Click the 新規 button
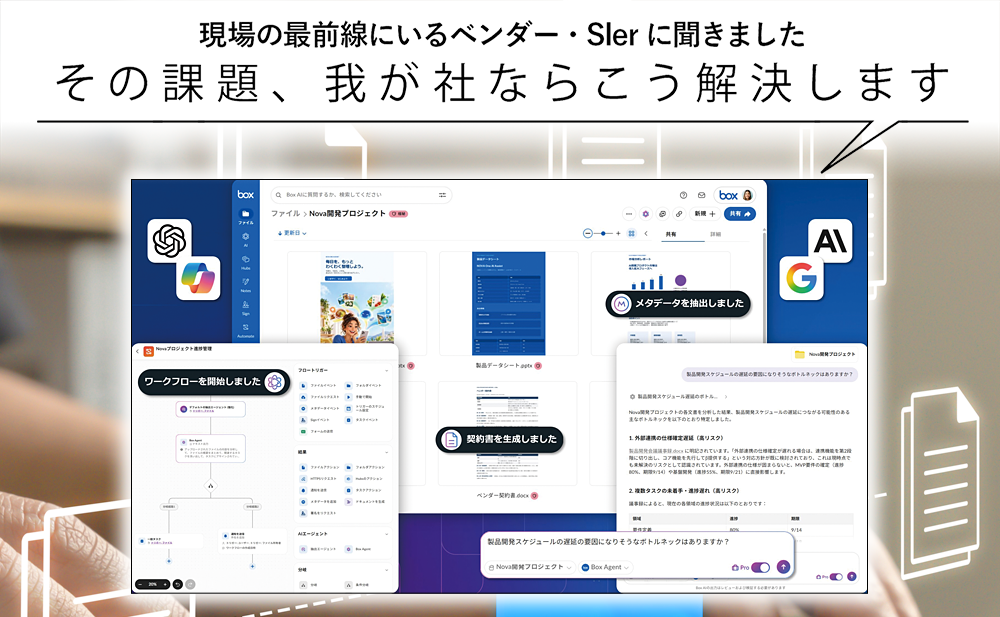Image resolution: width=1000 pixels, height=617 pixels. (x=705, y=214)
